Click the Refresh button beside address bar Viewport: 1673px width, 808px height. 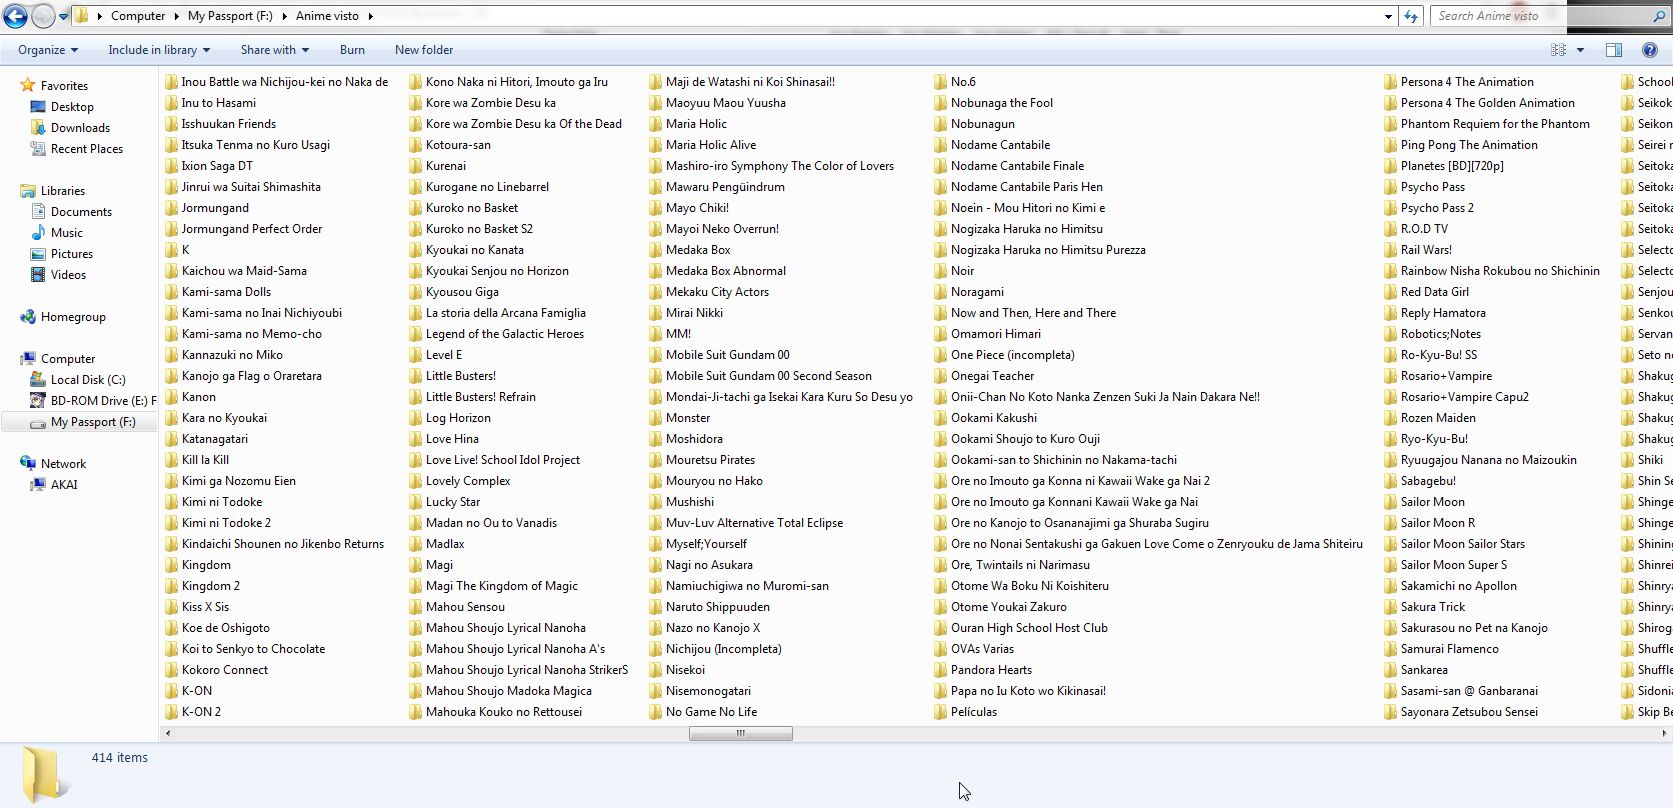[x=1411, y=16]
